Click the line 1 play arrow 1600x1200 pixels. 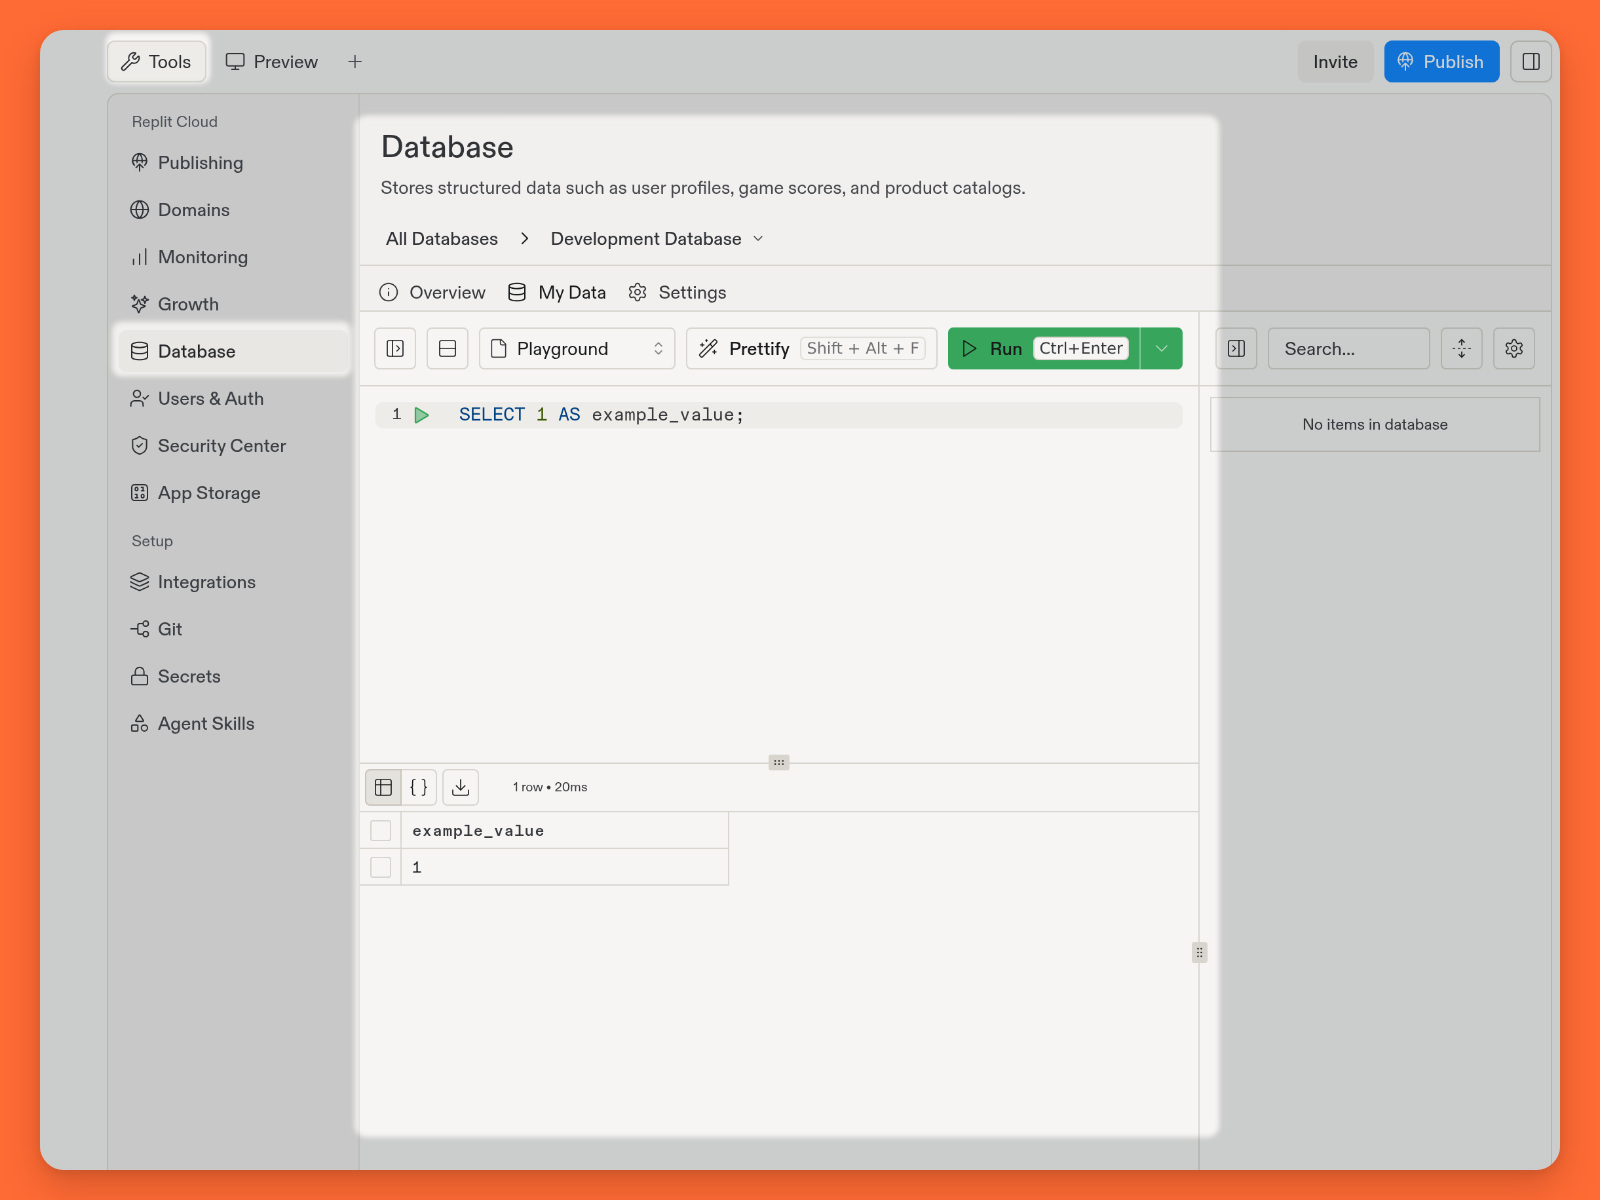tap(422, 415)
